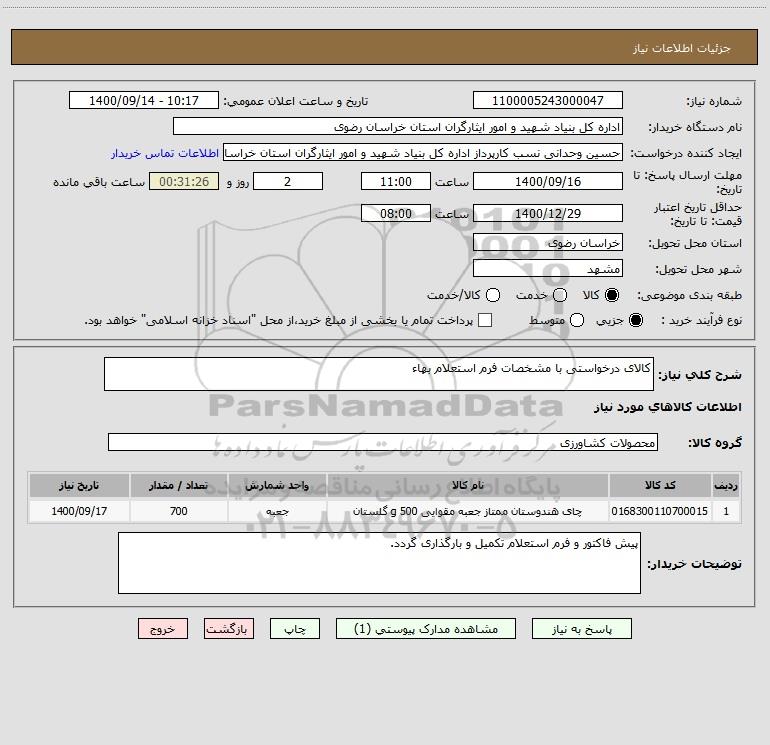Select the جزیی purchase type radio
The image size is (770, 745).
pos(635,320)
